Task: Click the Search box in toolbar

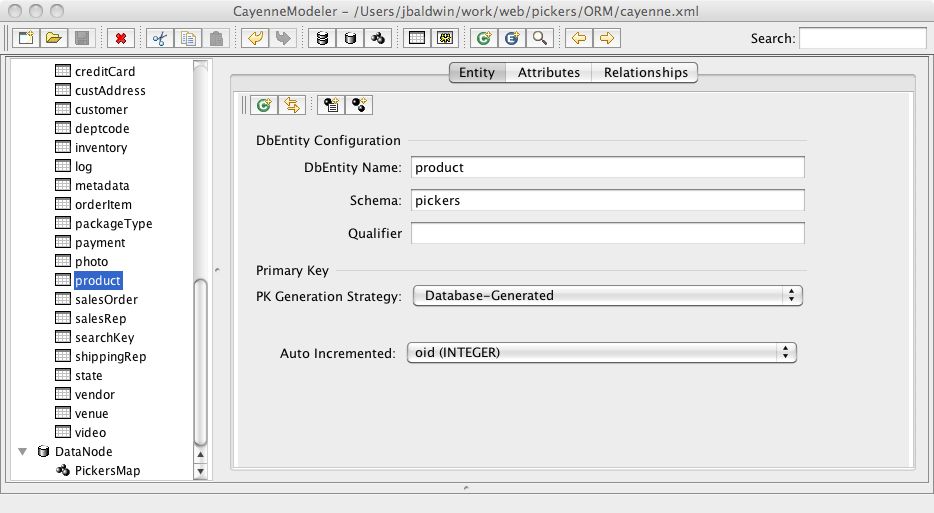Action: 862,39
